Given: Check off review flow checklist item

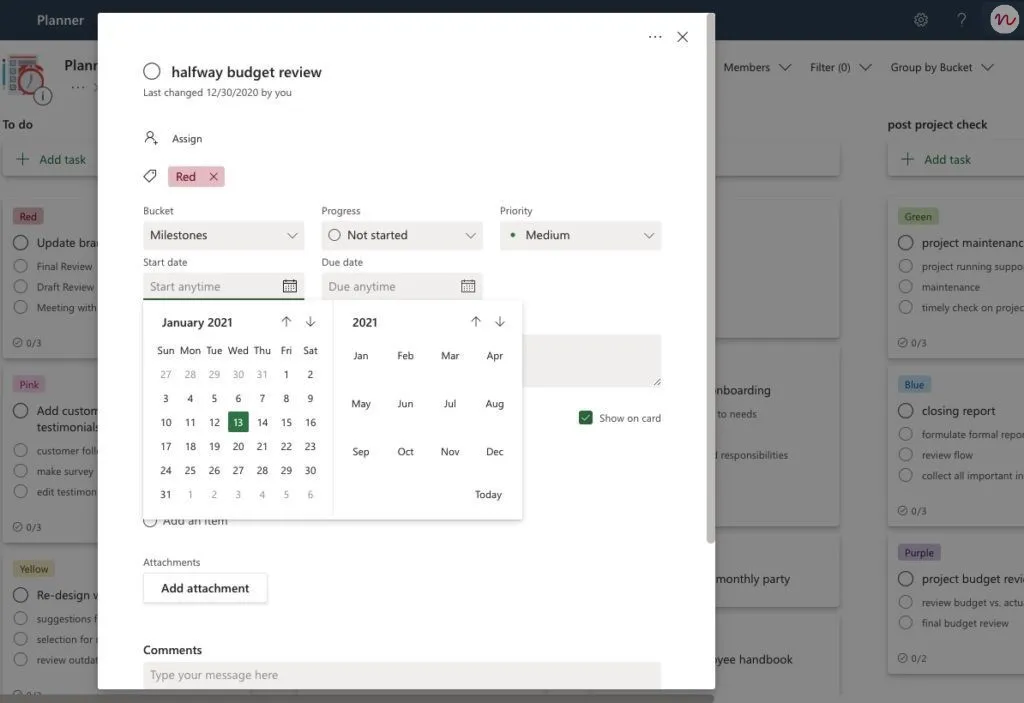Looking at the screenshot, I should coord(905,455).
